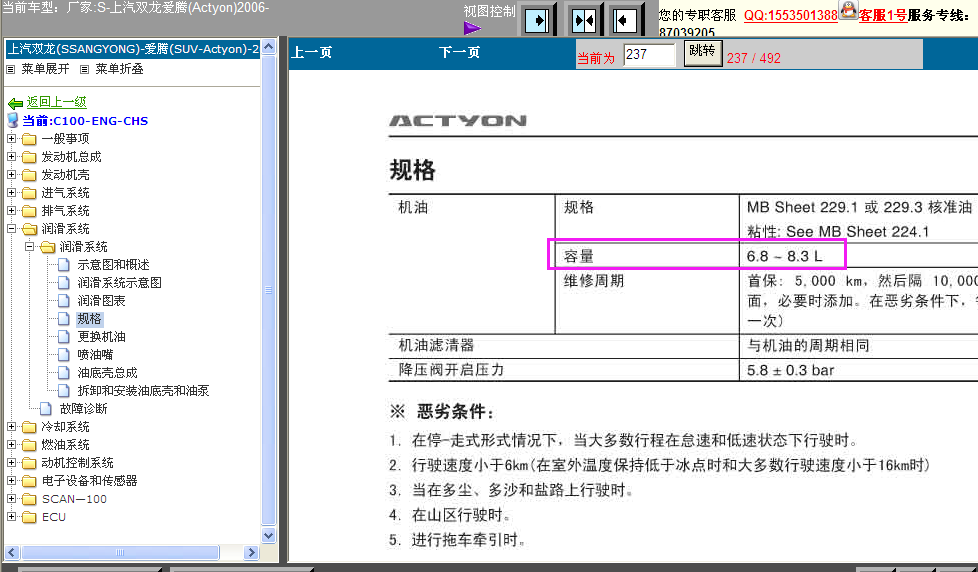Click the 上汽双龙(SSANGYONG) tree header
Image resolution: width=978 pixels, height=572 pixels.
(x=133, y=49)
